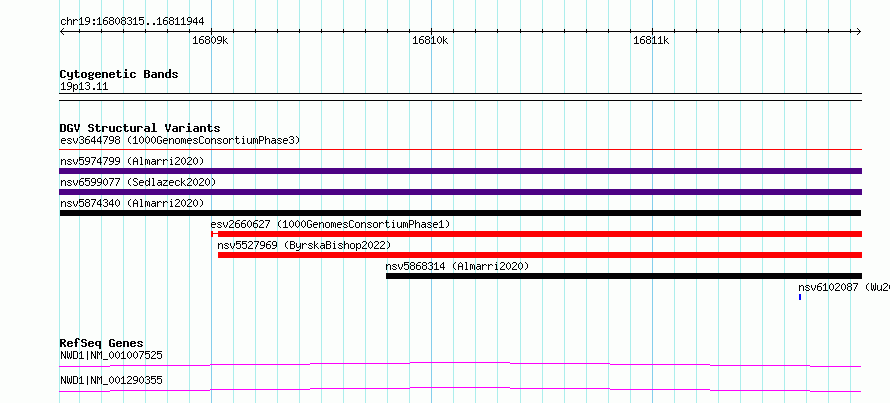
Task: Click the 19p13.11 band label
Action: pos(84,87)
